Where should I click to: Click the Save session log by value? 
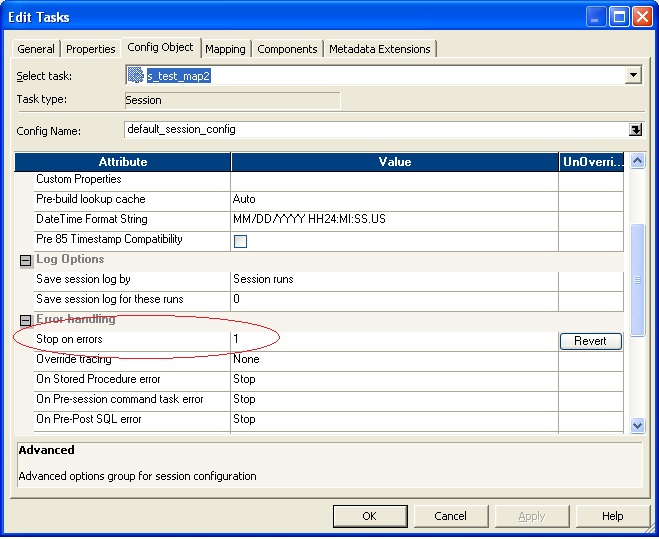click(395, 279)
